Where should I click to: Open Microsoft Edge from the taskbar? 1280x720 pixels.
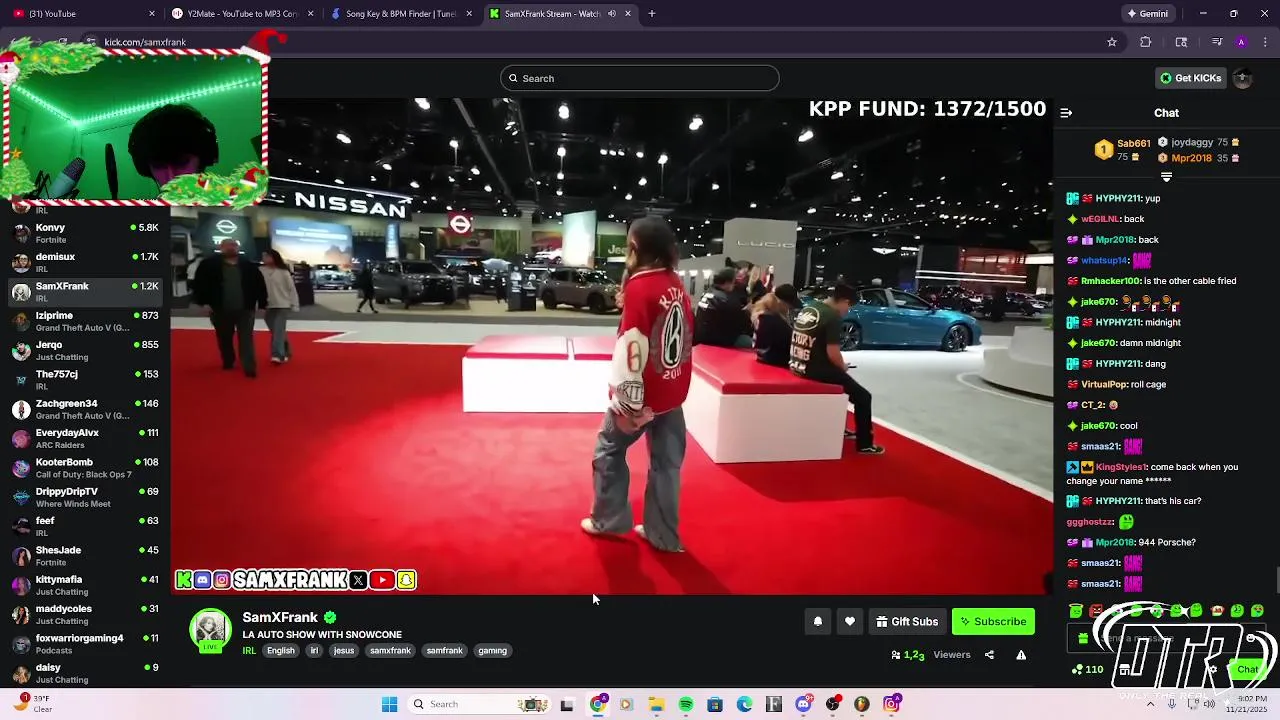click(x=744, y=704)
